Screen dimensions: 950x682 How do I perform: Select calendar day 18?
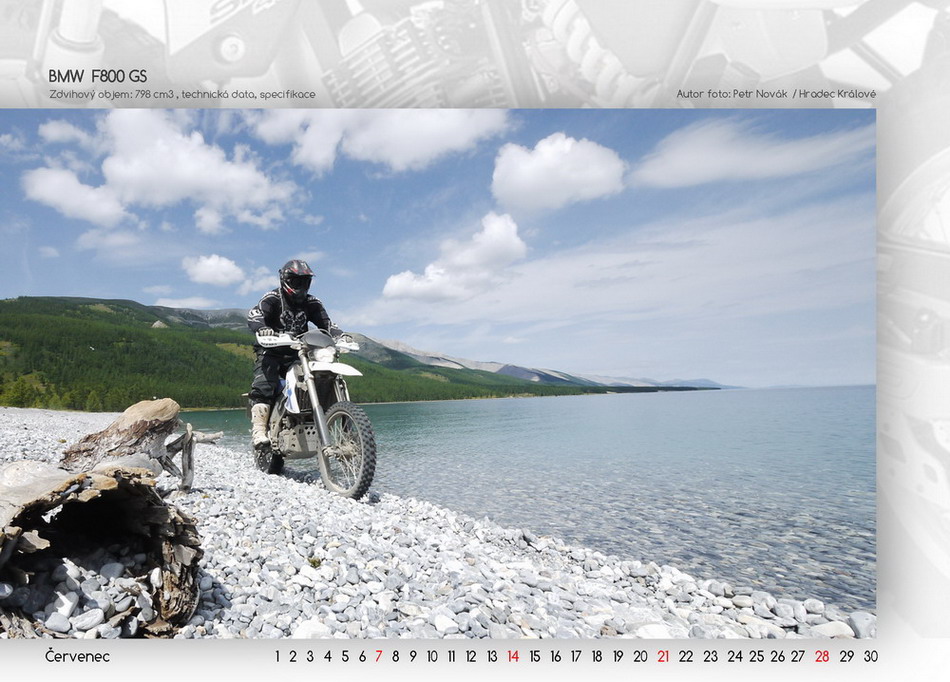[x=597, y=657]
